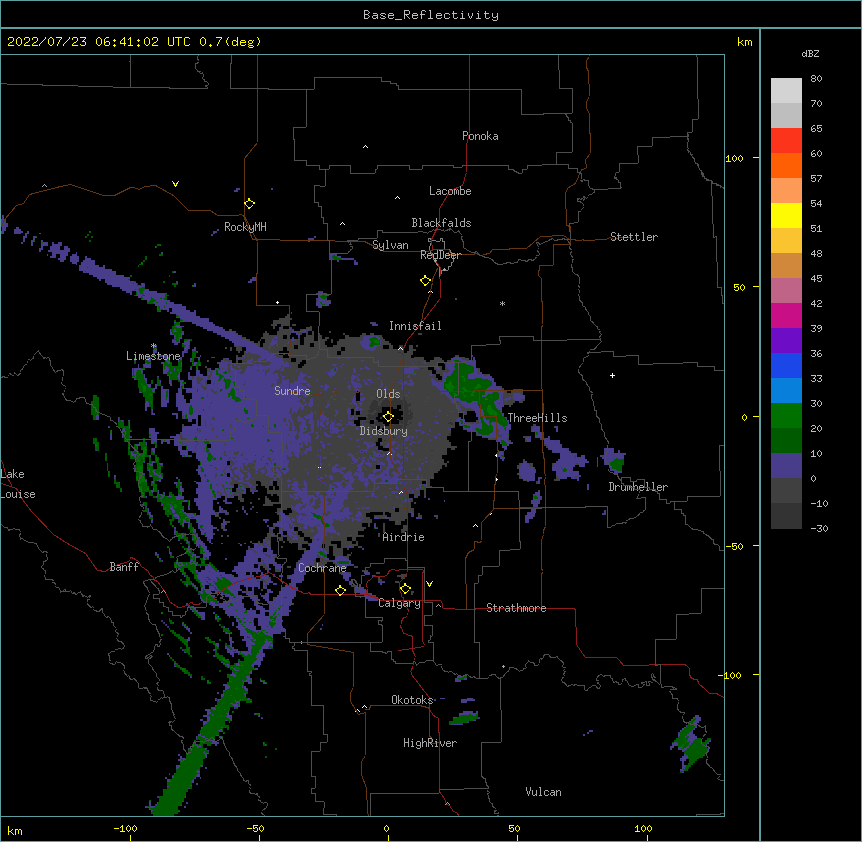The width and height of the screenshot is (862, 842).
Task: Select the Vulcan label
Action: (x=543, y=792)
